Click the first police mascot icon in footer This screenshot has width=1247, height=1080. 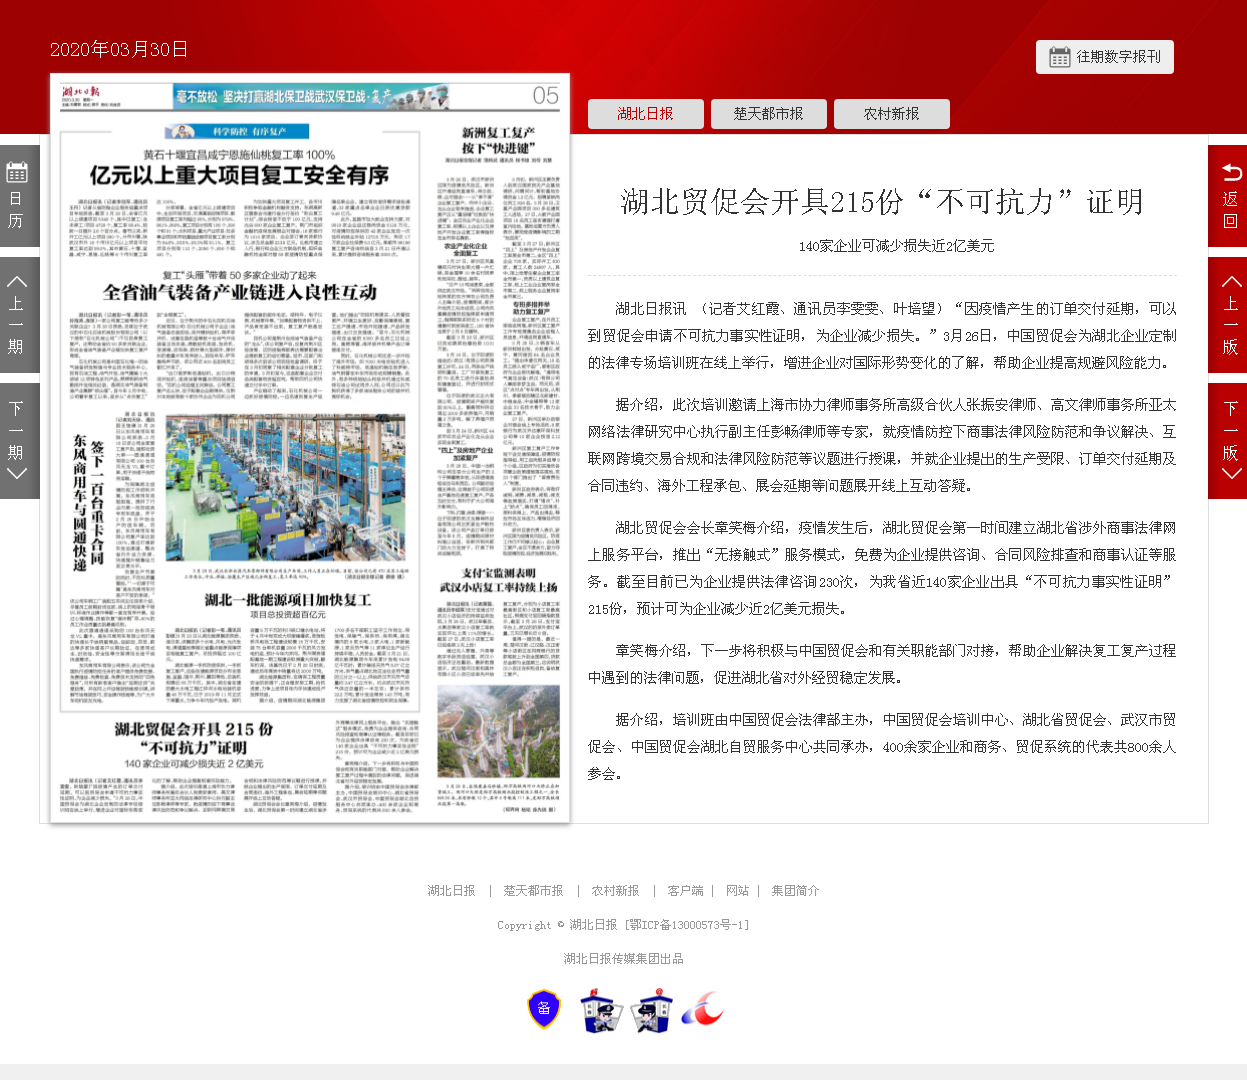tap(601, 1010)
